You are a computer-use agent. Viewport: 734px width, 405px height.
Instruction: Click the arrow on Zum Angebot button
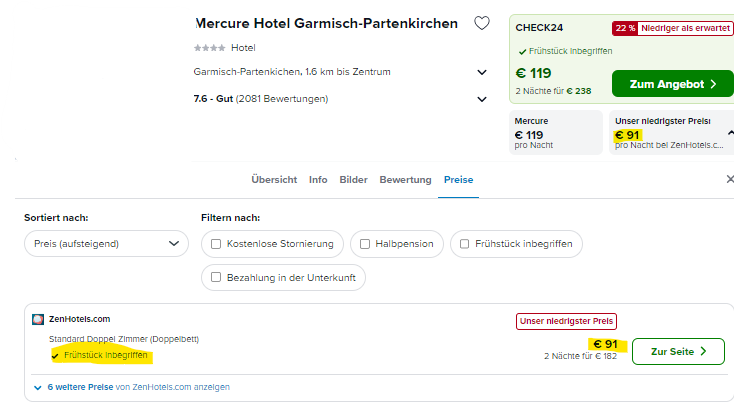click(x=713, y=84)
